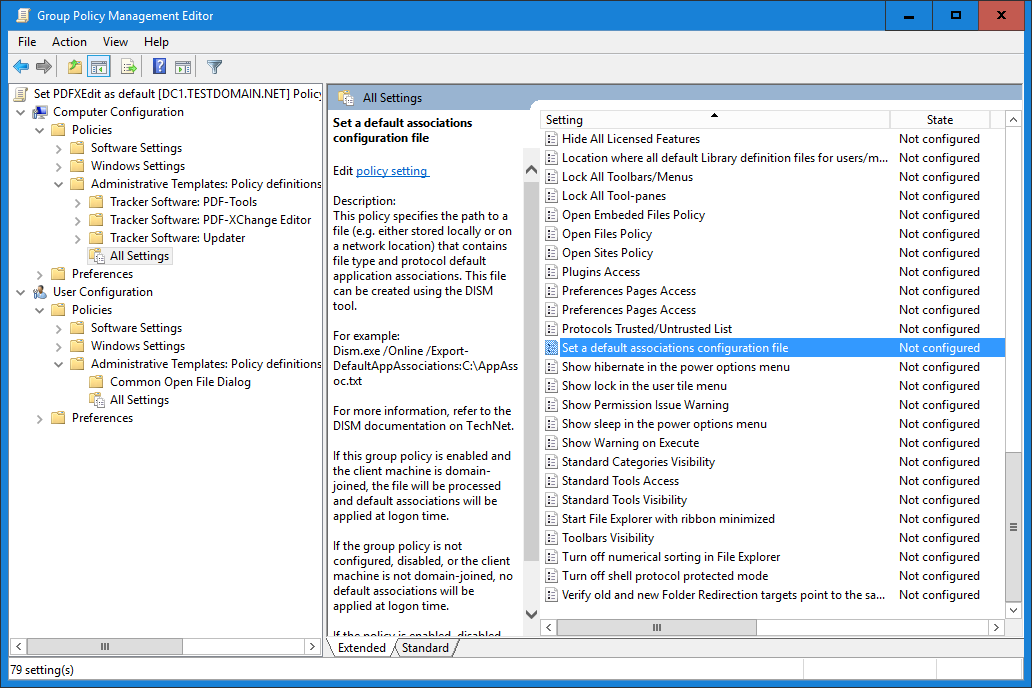Click the icon beside Show Warning on Execute

coord(552,443)
